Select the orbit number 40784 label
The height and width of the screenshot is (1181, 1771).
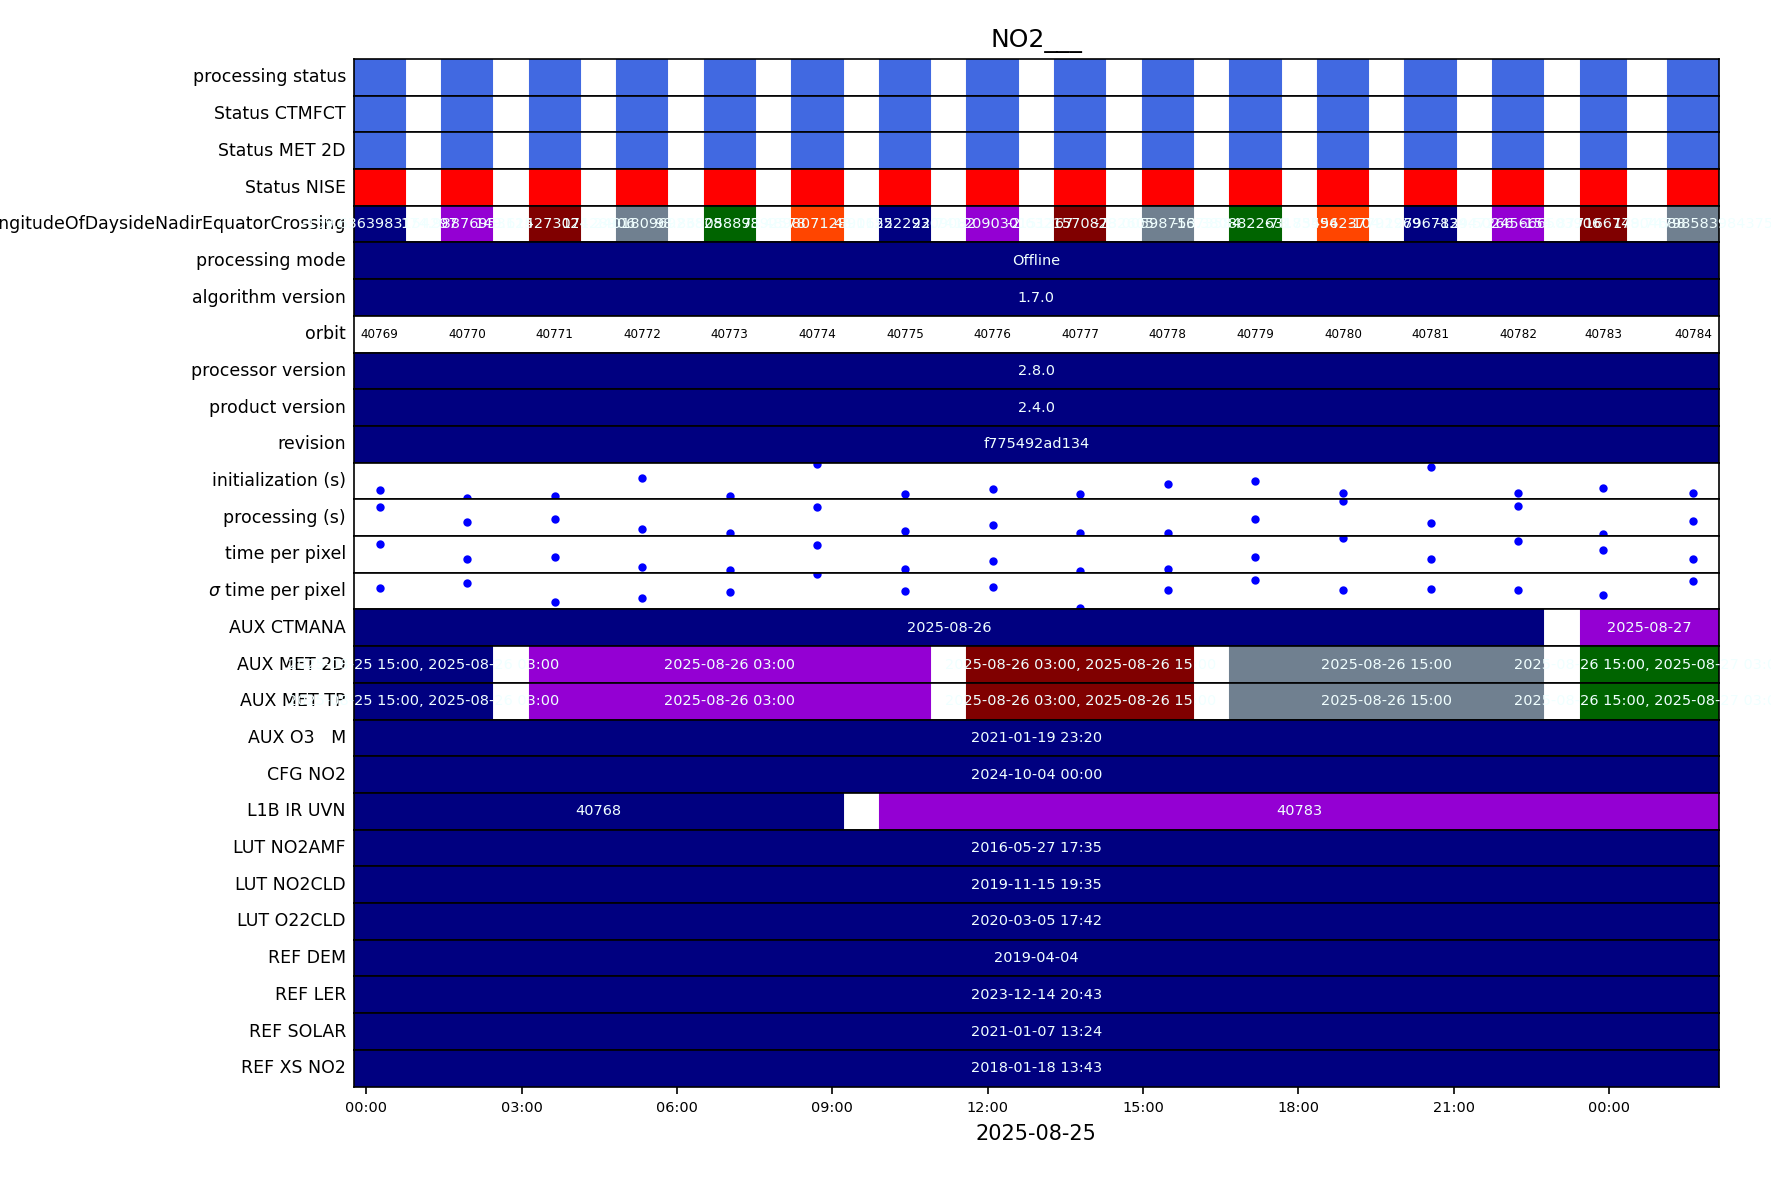[1692, 334]
